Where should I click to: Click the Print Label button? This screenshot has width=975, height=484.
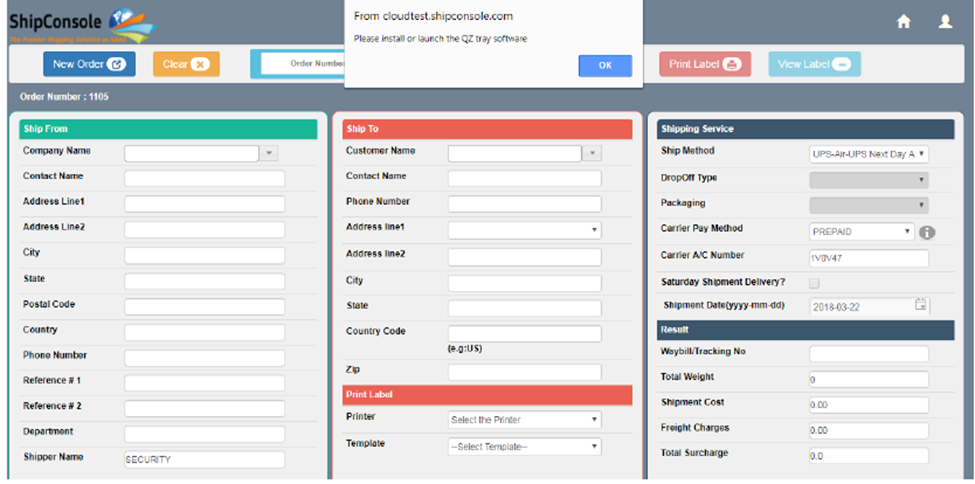705,64
